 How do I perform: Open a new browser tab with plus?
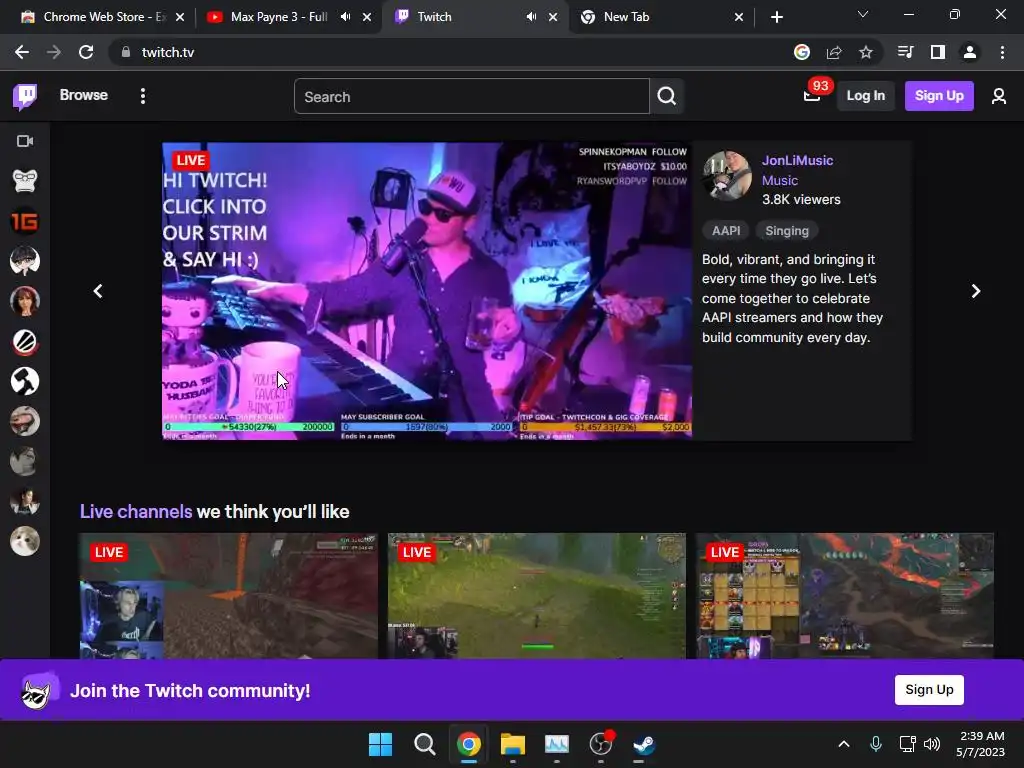click(x=776, y=17)
